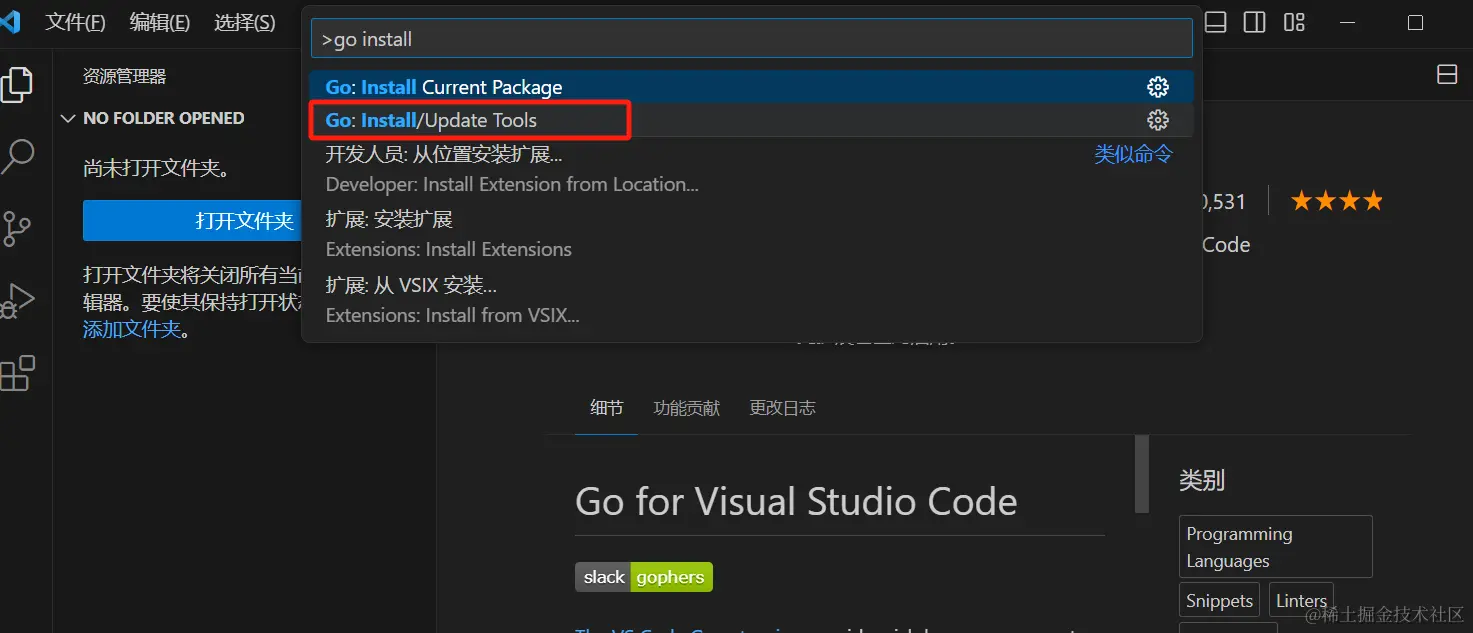1473x633 pixels.
Task: Select Go: Install/Update Tools command
Action: [752, 120]
